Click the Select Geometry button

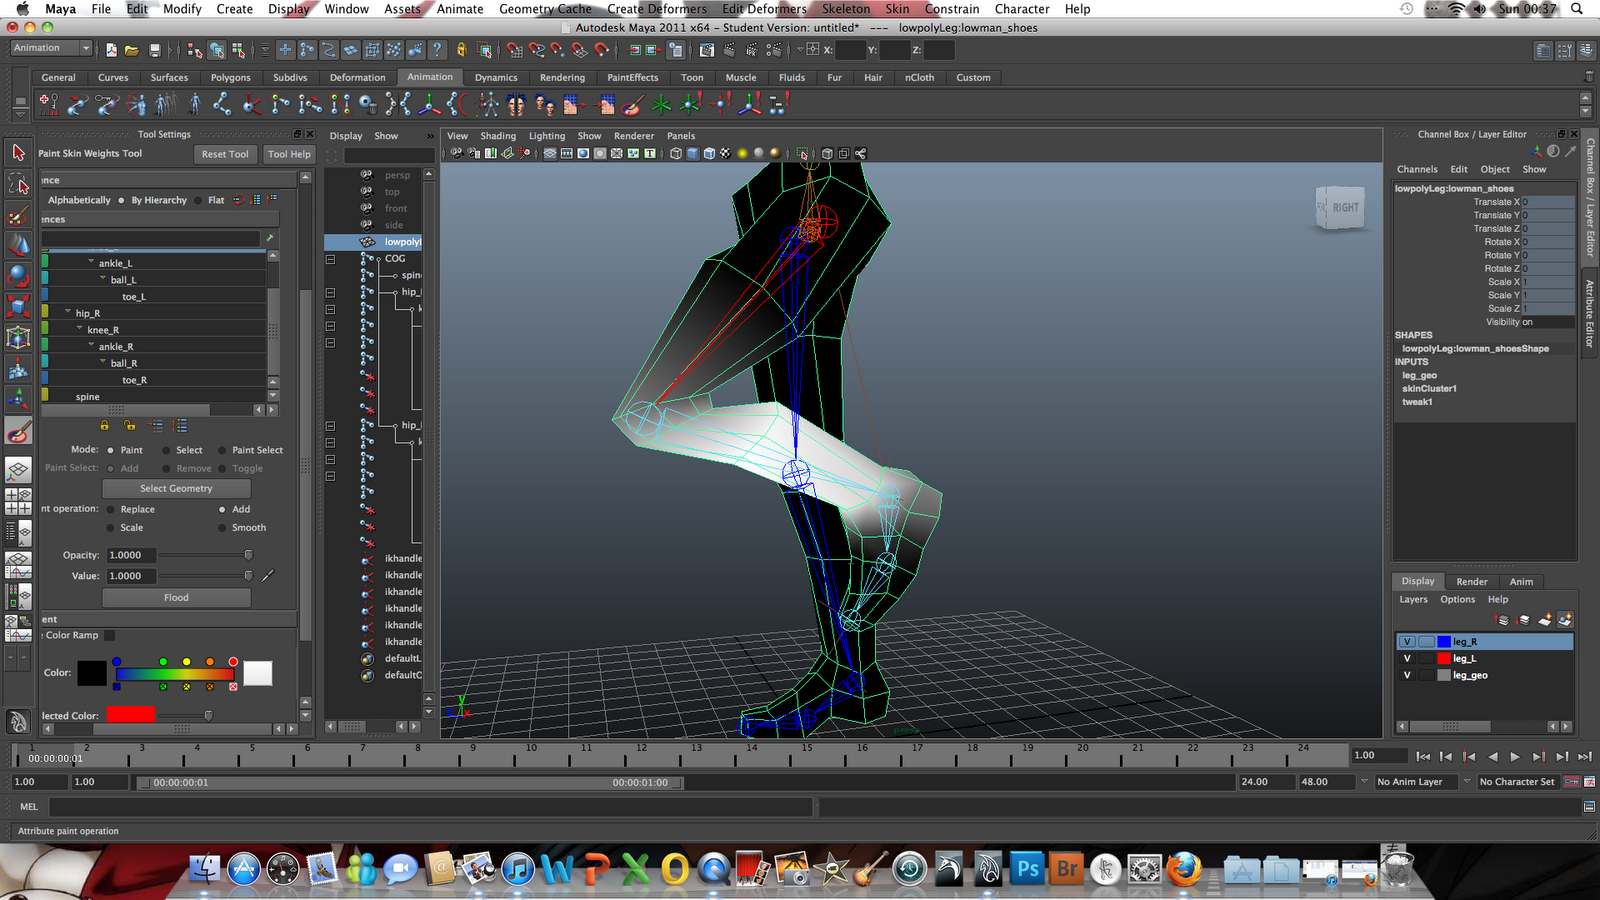[x=176, y=488]
